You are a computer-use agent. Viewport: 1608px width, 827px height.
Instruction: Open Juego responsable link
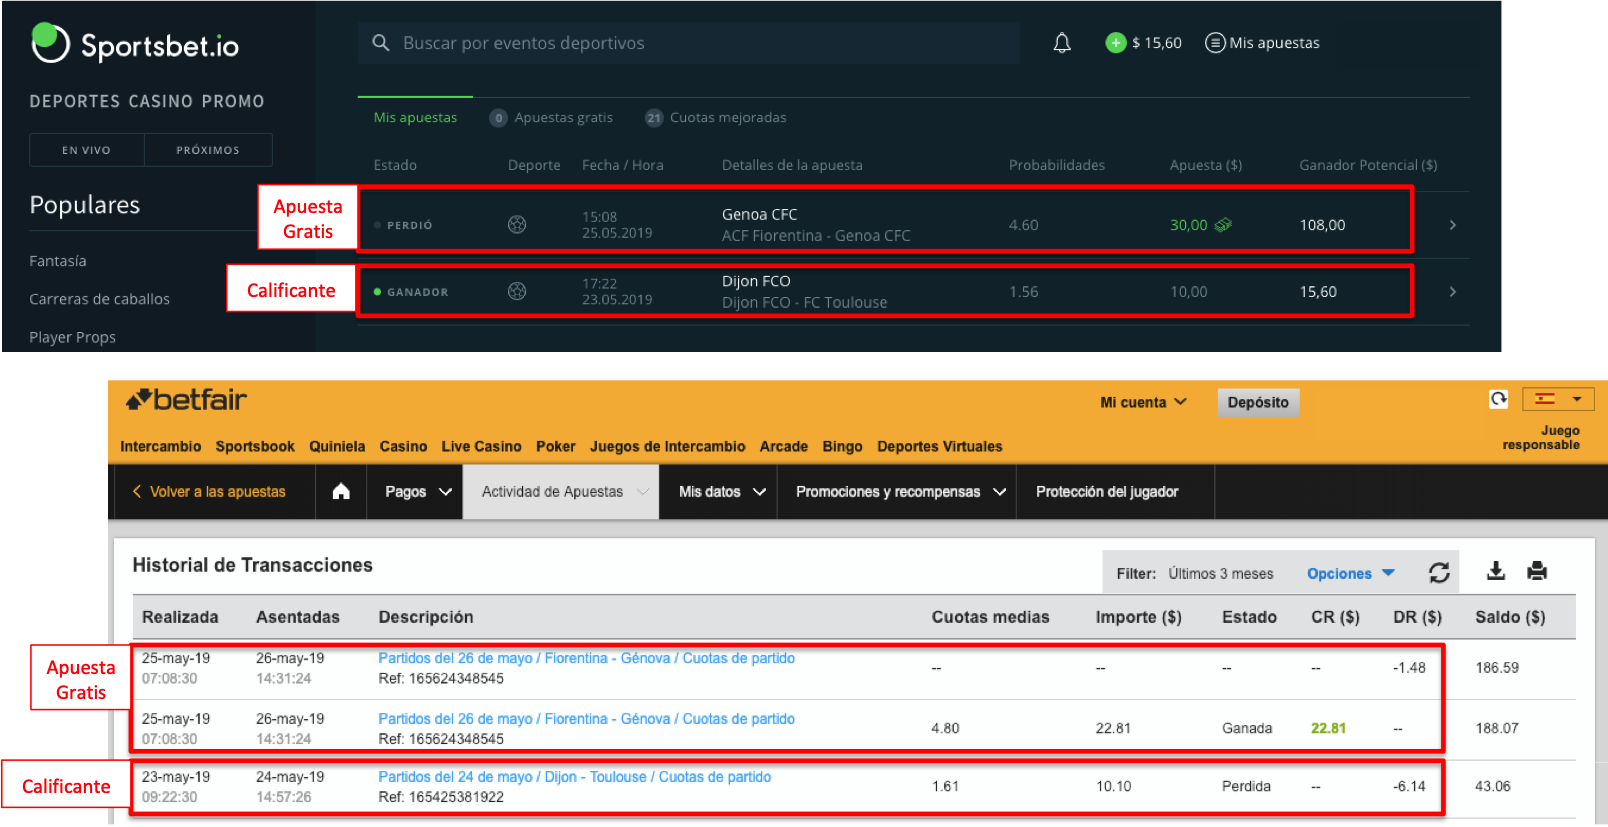tap(1541, 437)
